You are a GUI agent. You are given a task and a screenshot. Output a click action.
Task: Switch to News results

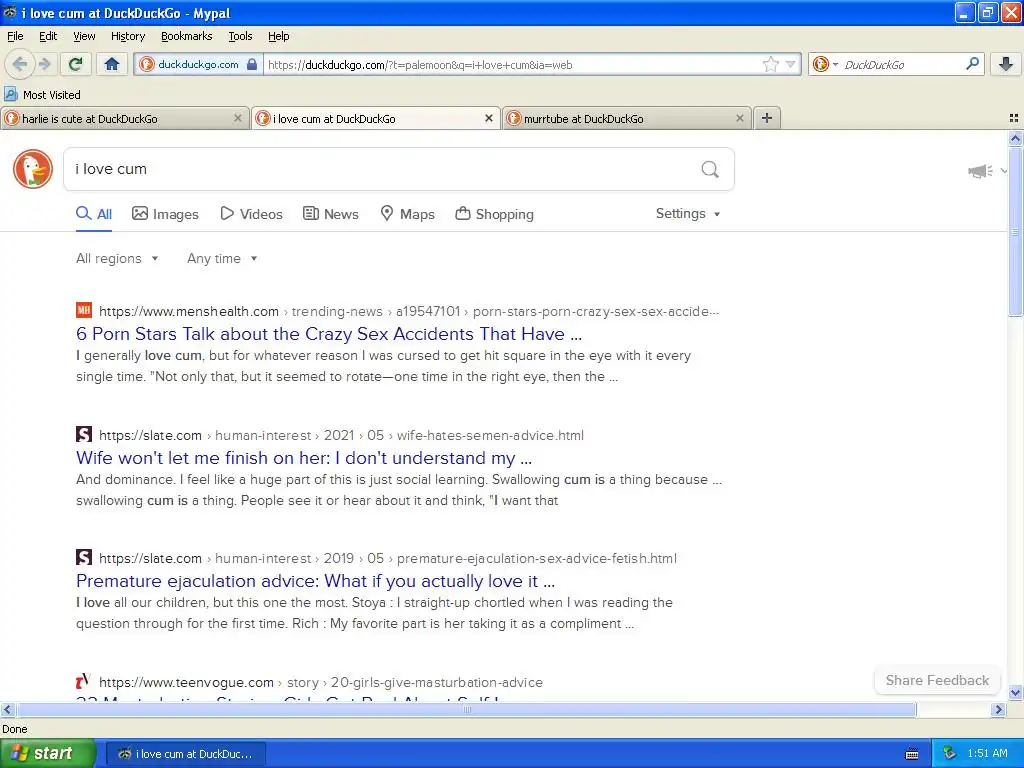tap(330, 214)
